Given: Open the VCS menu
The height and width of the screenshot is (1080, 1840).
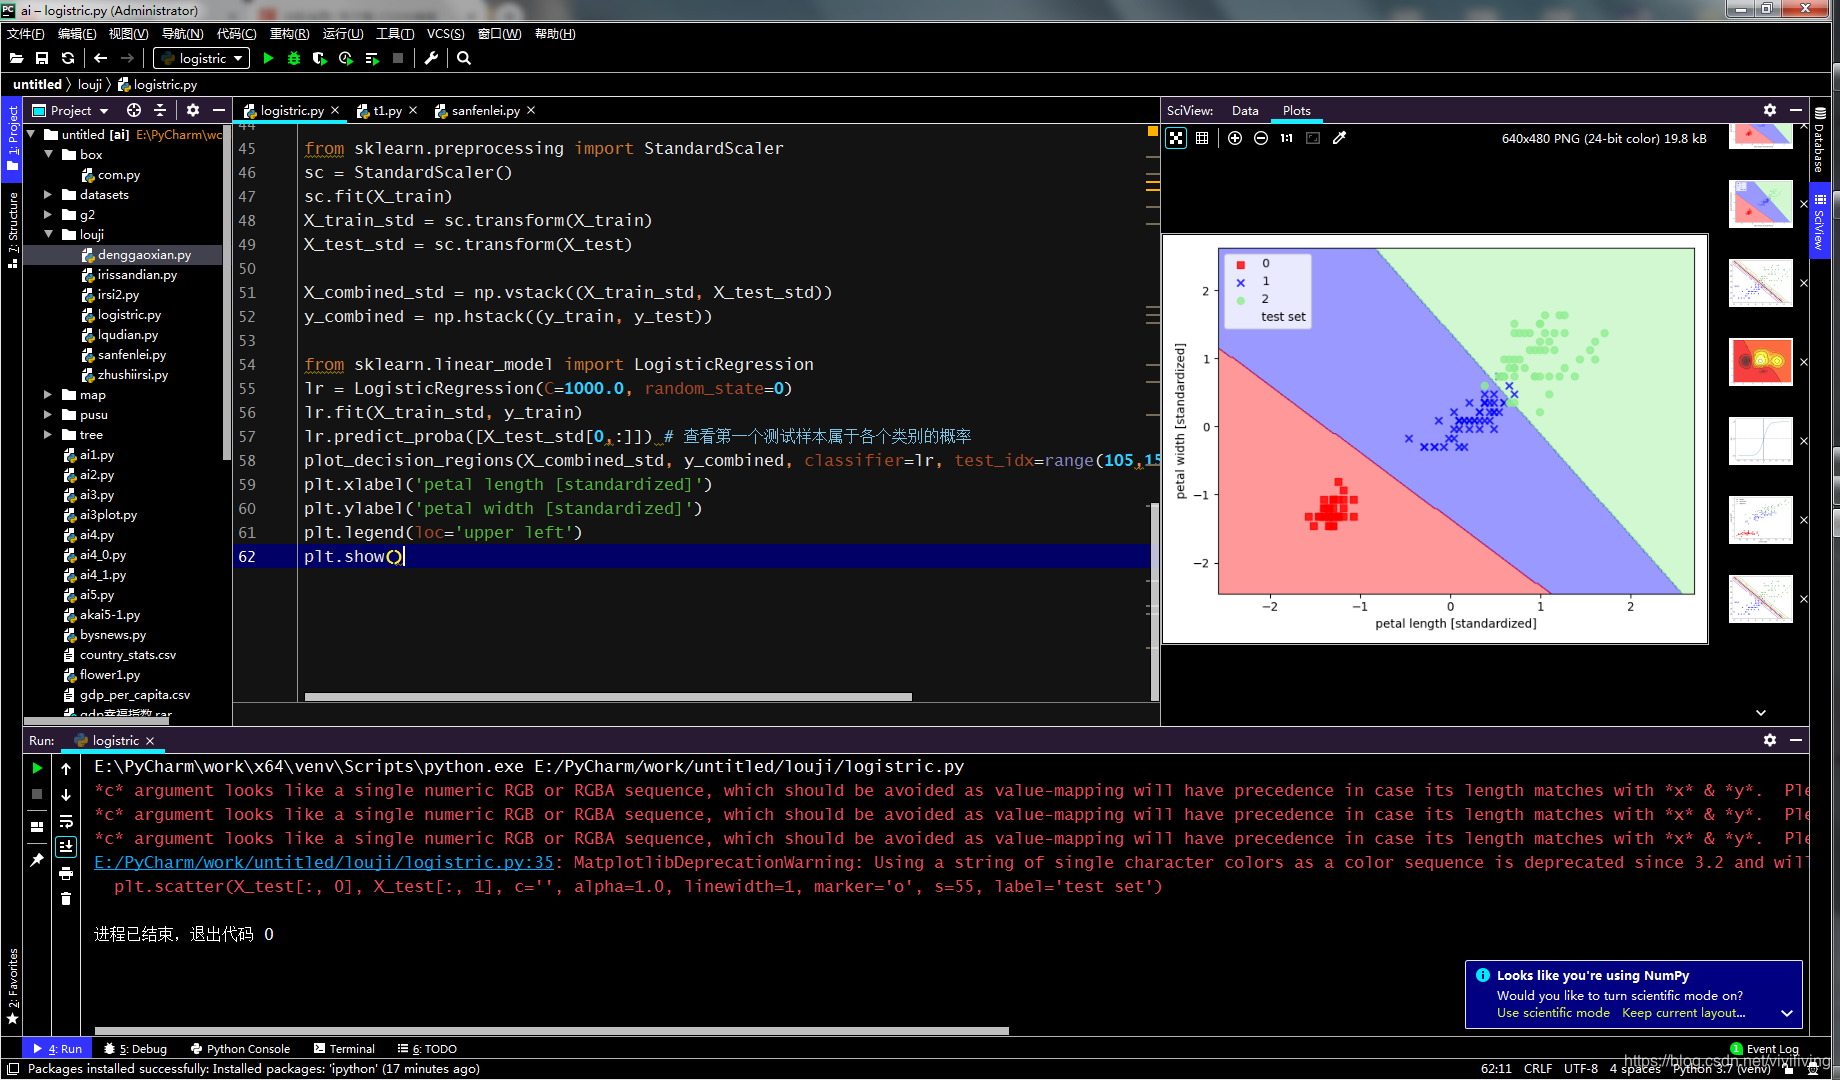Looking at the screenshot, I should point(446,33).
